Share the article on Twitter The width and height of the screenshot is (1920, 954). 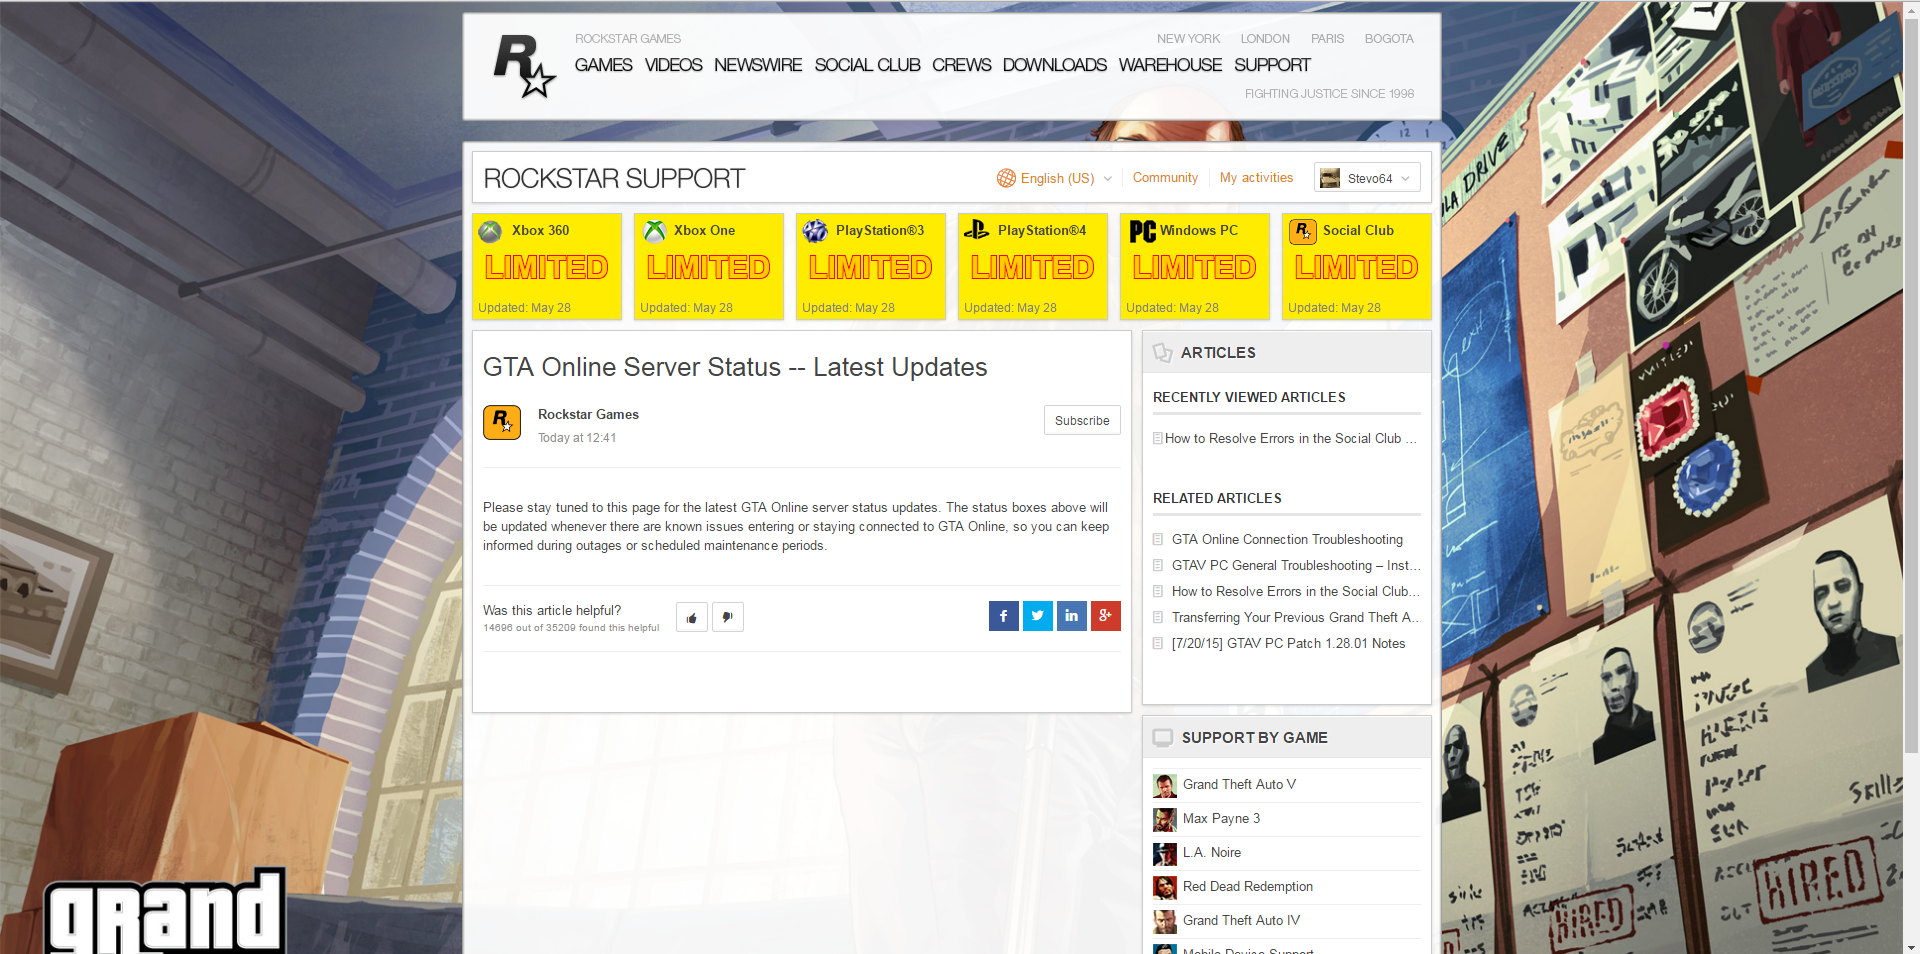[x=1038, y=616]
